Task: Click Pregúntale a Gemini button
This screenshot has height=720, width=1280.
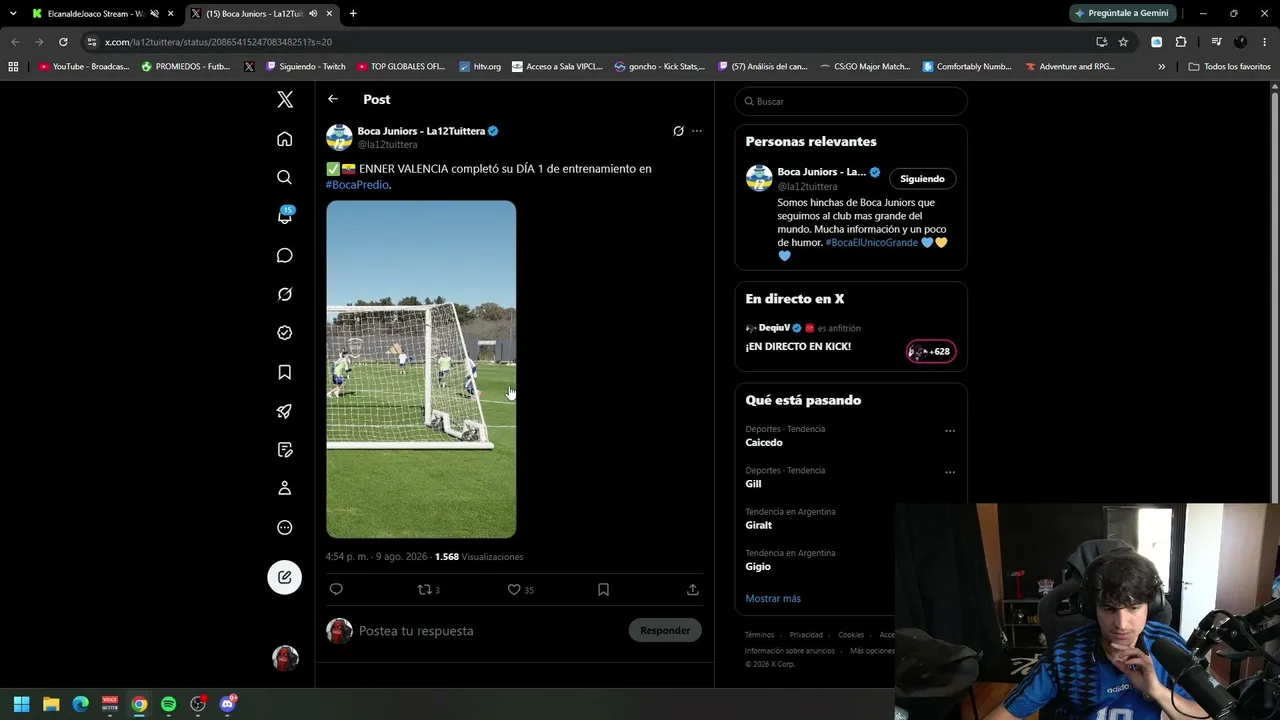Action: [1121, 14]
